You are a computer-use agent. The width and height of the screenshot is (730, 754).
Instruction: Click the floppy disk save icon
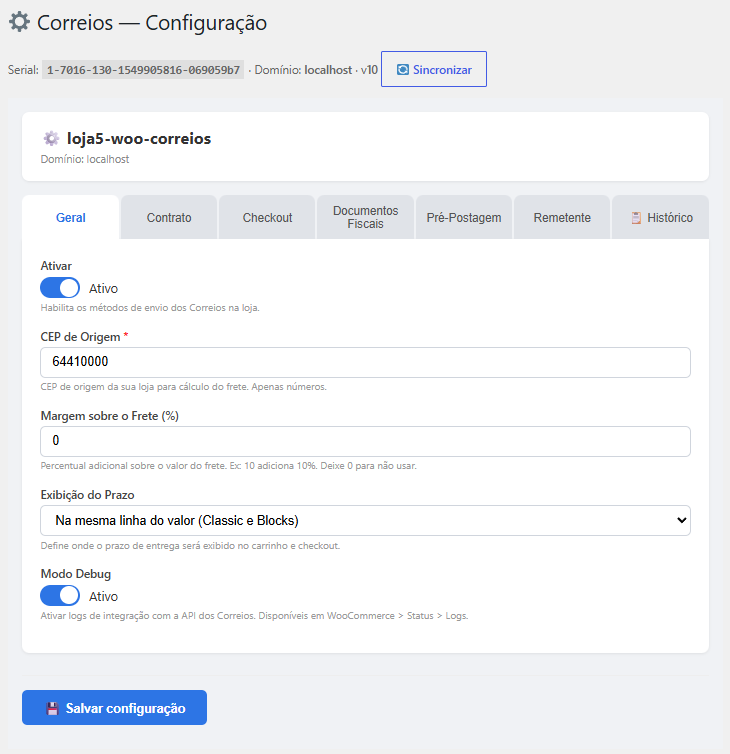coord(52,708)
